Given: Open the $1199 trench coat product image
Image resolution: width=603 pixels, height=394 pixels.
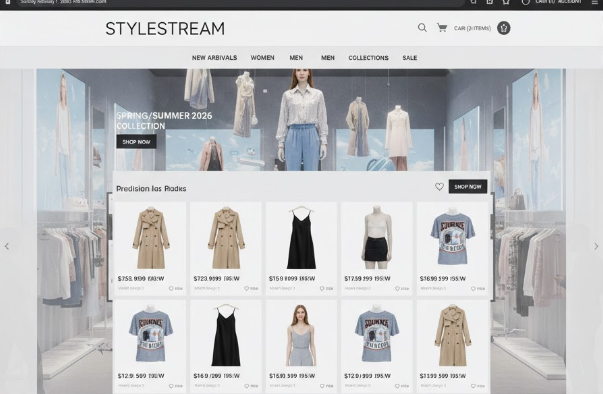Looking at the screenshot, I should tap(453, 335).
